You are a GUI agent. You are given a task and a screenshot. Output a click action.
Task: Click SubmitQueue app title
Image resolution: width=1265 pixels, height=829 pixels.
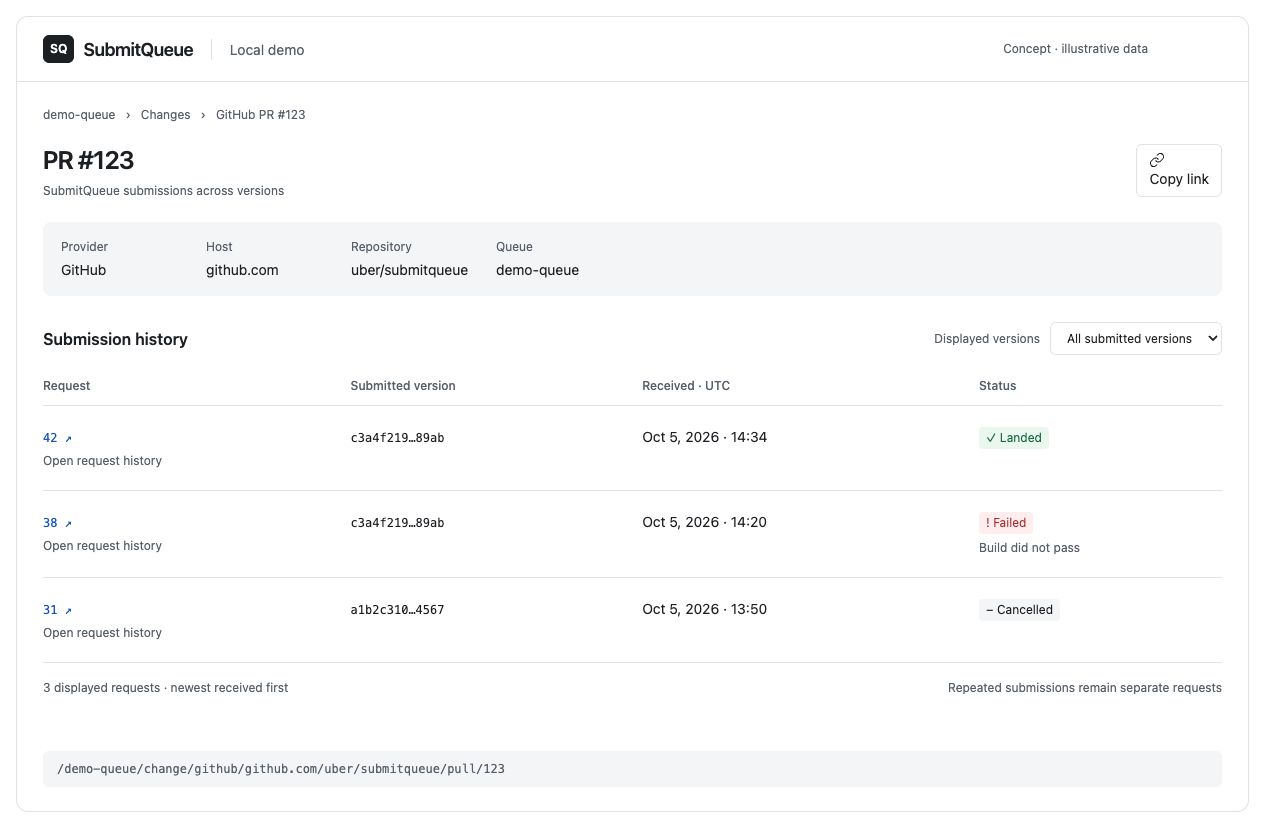pyautogui.click(x=138, y=49)
